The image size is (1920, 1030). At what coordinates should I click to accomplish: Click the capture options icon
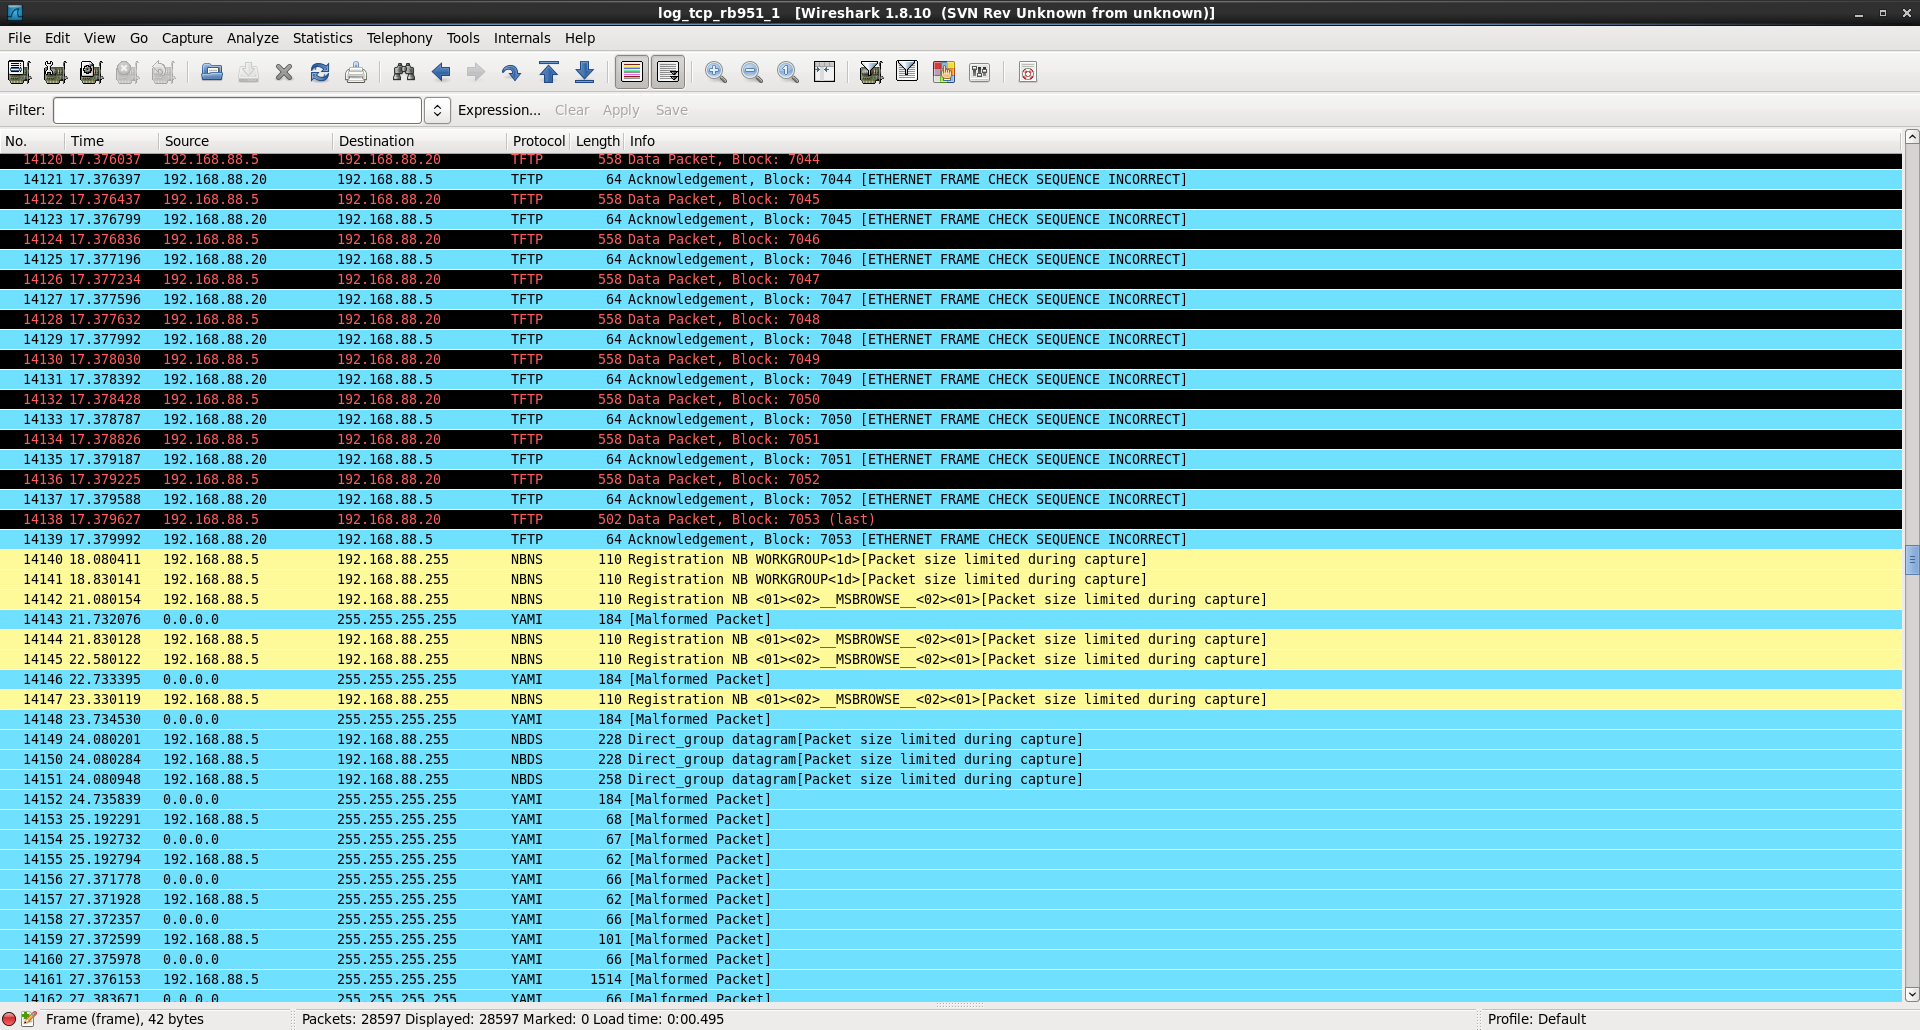55,72
